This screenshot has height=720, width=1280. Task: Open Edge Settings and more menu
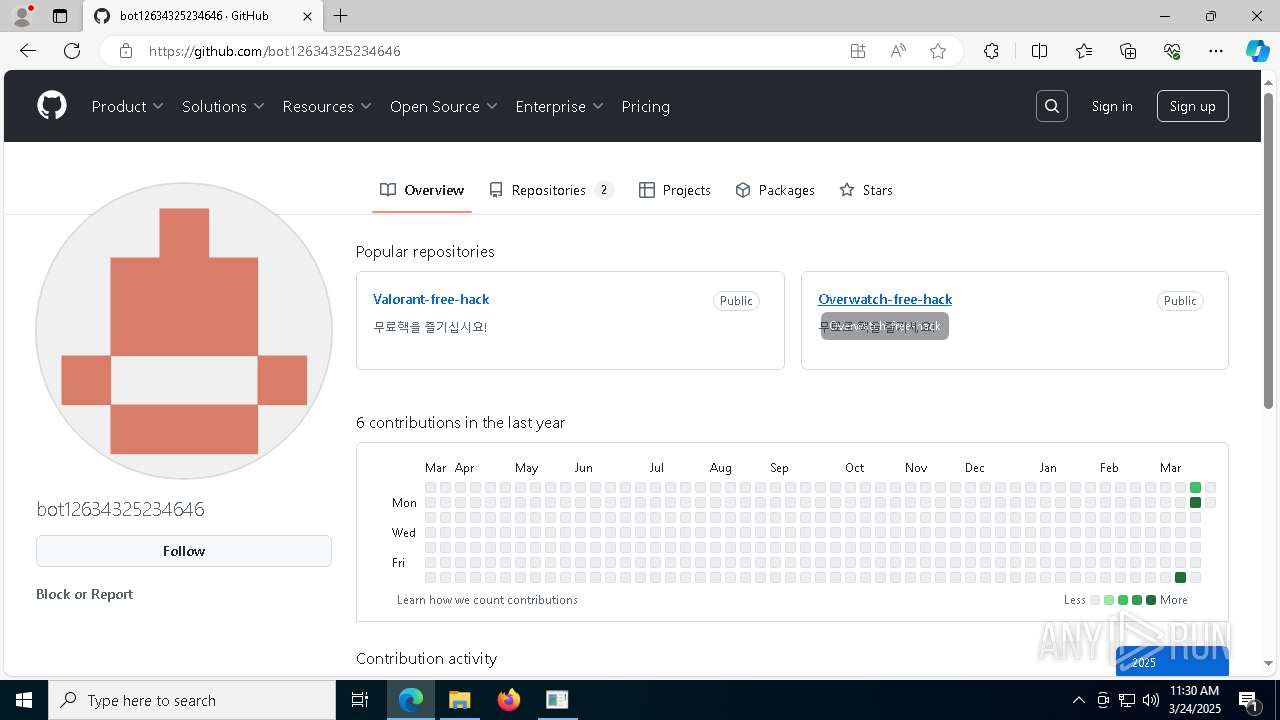[x=1216, y=51]
